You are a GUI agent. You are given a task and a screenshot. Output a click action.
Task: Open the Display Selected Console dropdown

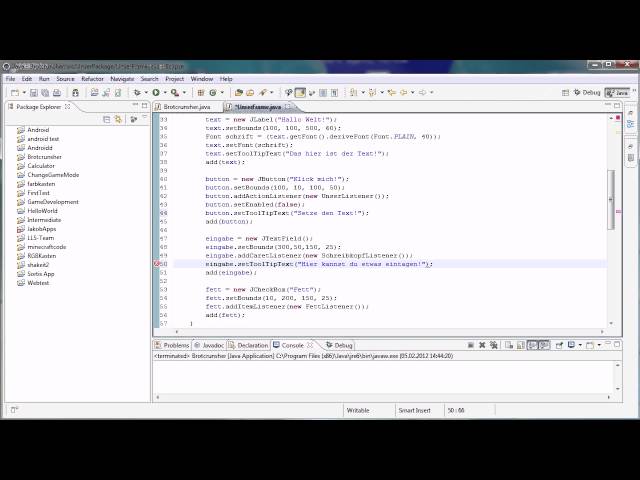point(580,345)
